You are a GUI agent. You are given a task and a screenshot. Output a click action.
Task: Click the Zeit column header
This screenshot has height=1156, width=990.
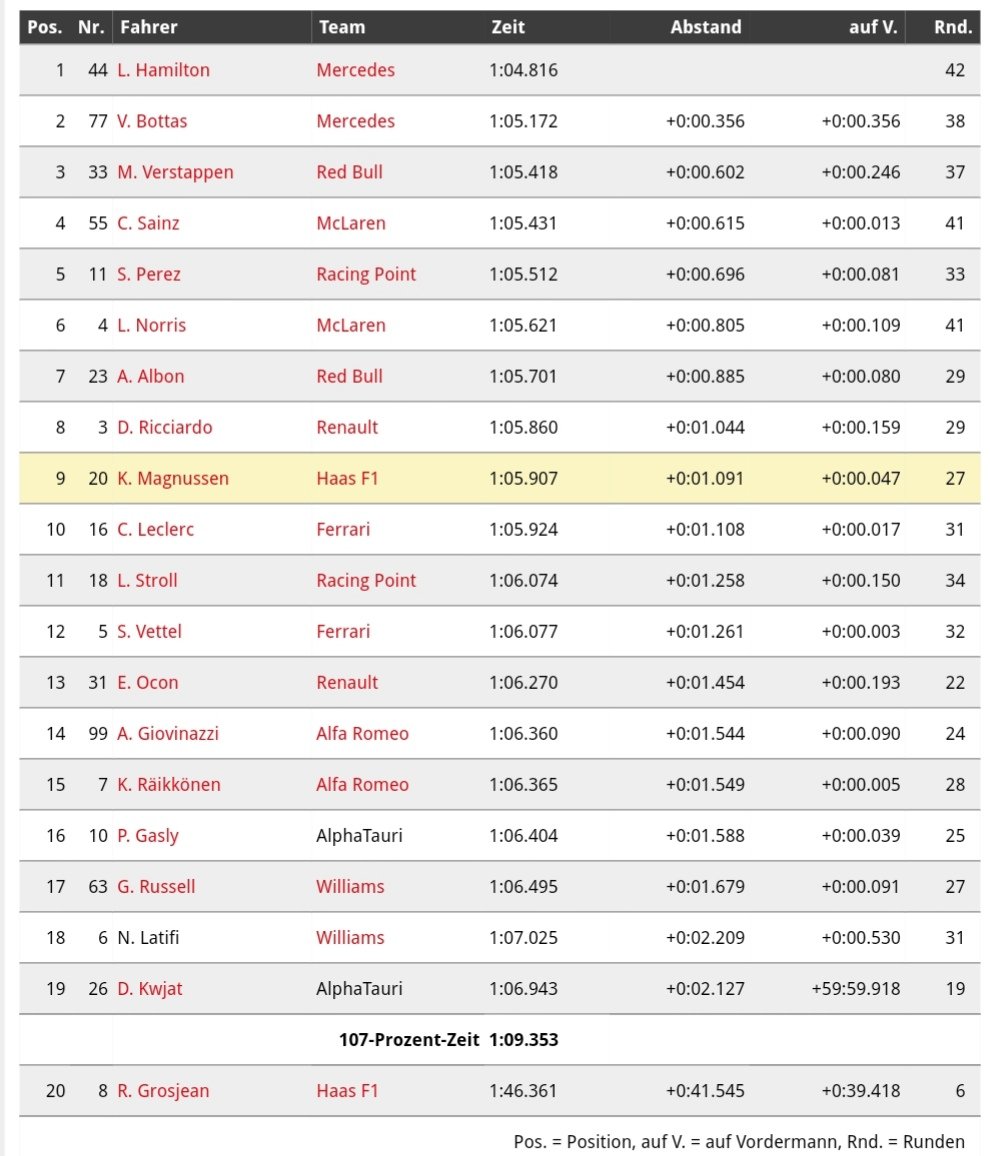click(x=508, y=27)
